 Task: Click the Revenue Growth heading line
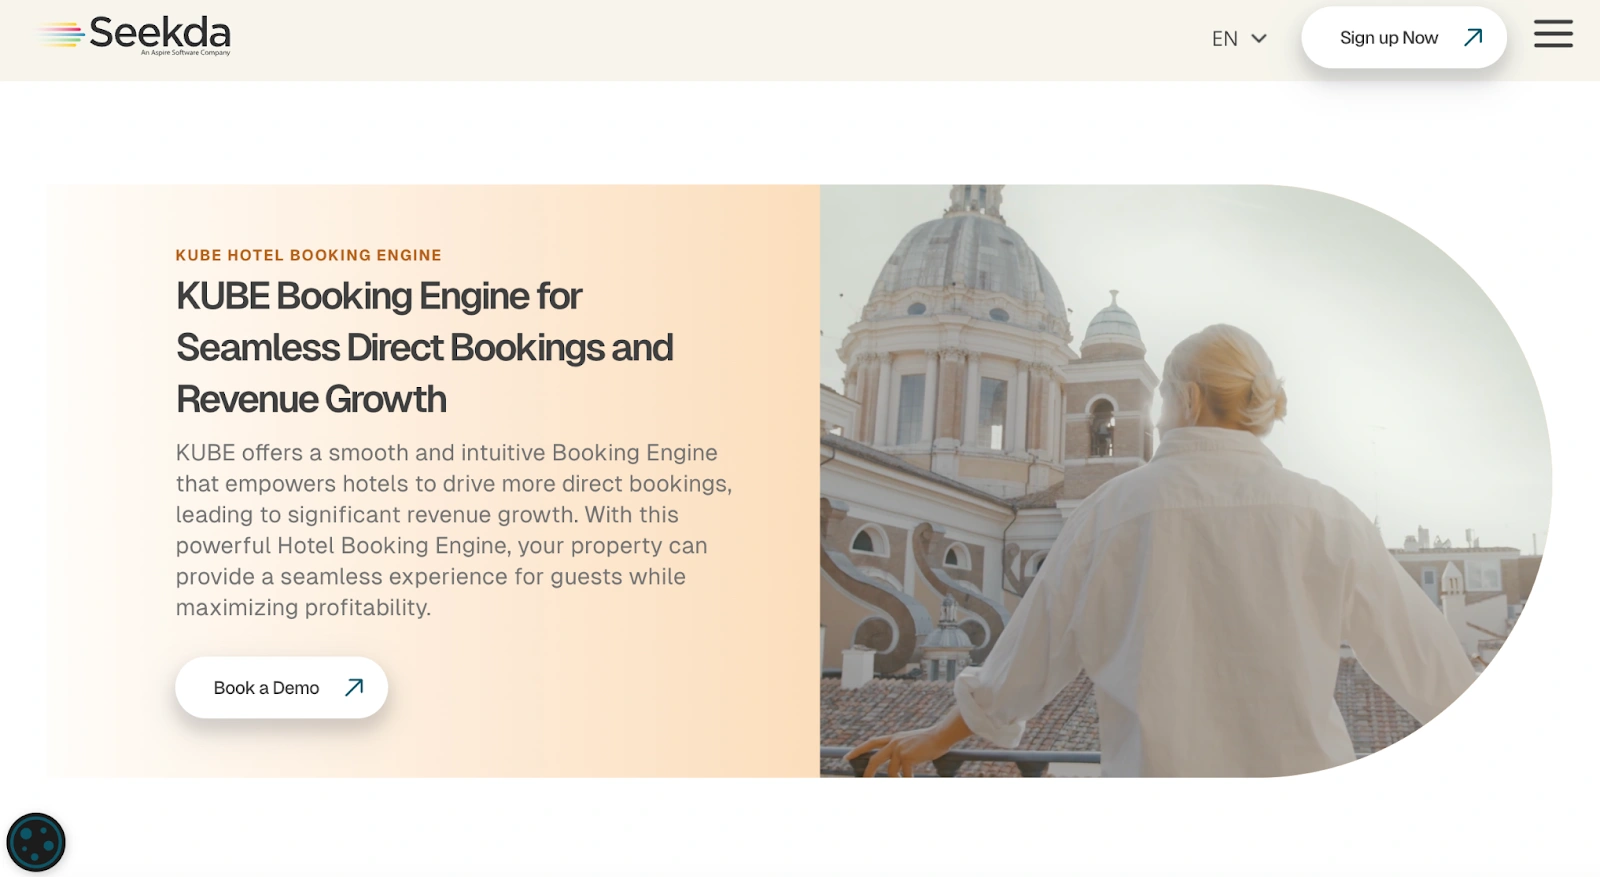(x=311, y=399)
